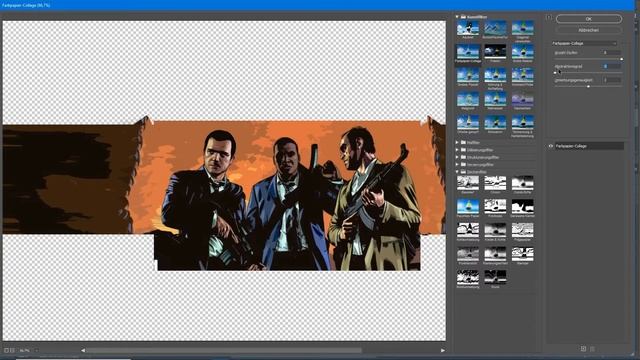Pick the Fresko filter thumbnail
Viewport: 640px width, 360px height.
495,52
